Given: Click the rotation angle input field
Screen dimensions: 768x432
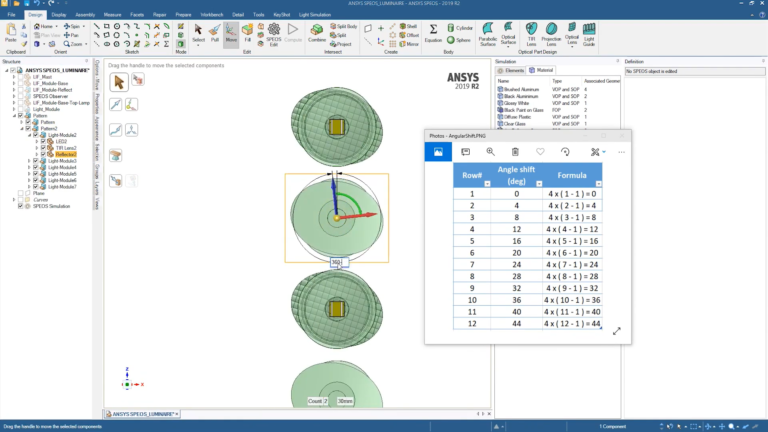Looking at the screenshot, I should click(x=339, y=262).
